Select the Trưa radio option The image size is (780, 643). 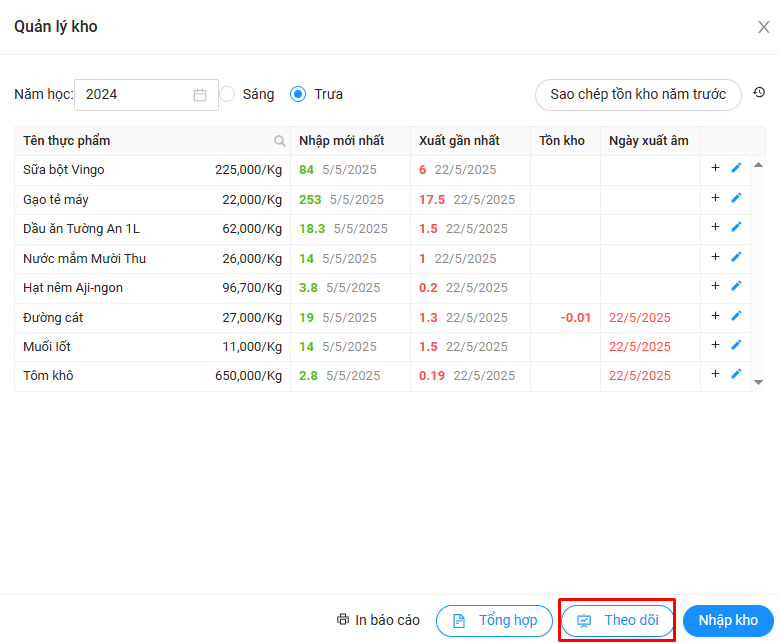point(298,94)
